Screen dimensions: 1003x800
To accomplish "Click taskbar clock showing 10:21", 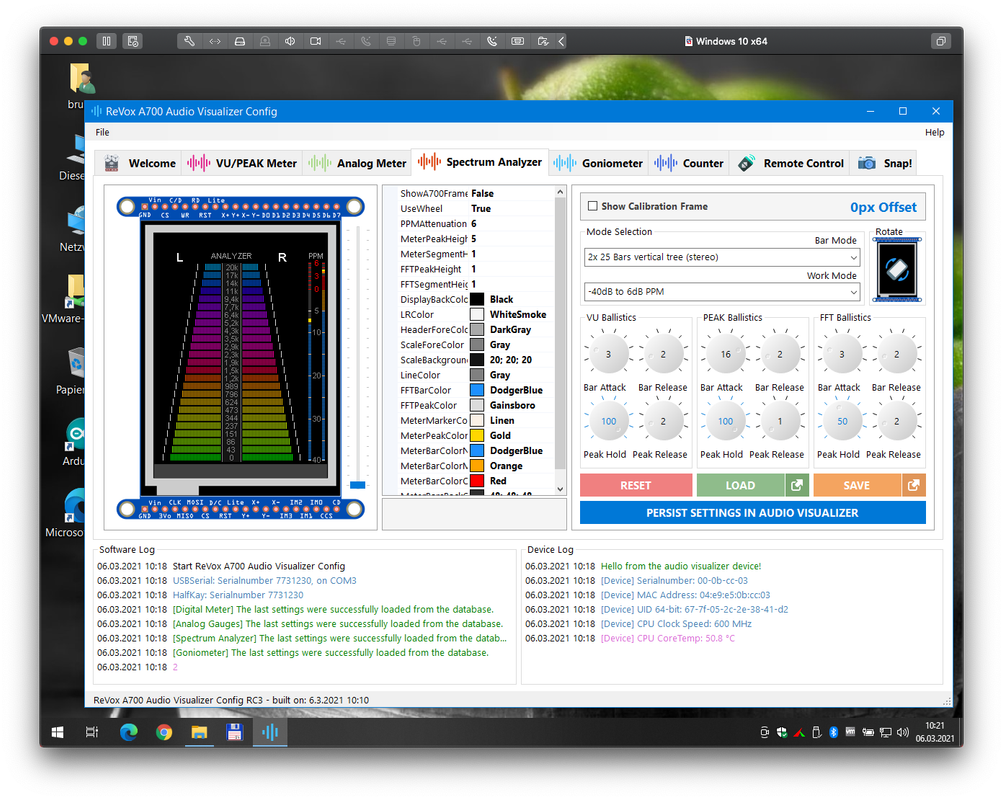I will point(935,732).
